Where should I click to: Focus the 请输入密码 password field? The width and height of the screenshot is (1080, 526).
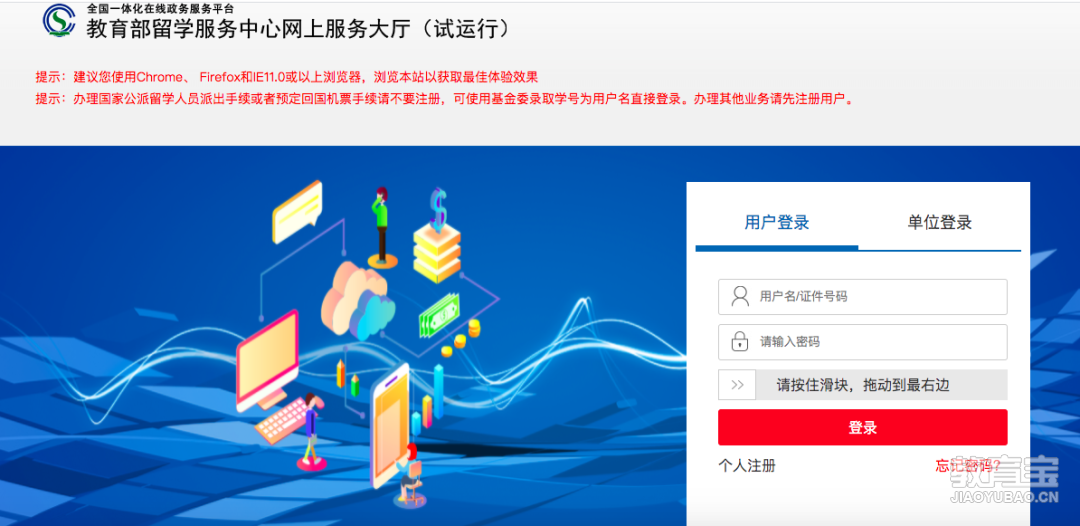[862, 342]
